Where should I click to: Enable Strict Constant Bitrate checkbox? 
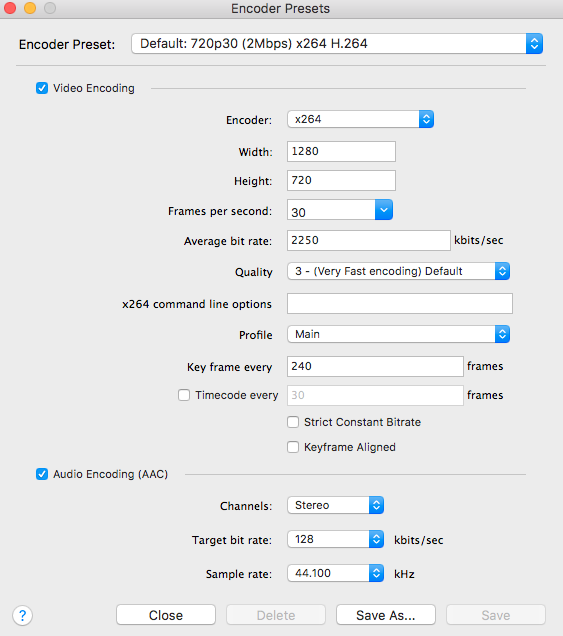coord(293,422)
